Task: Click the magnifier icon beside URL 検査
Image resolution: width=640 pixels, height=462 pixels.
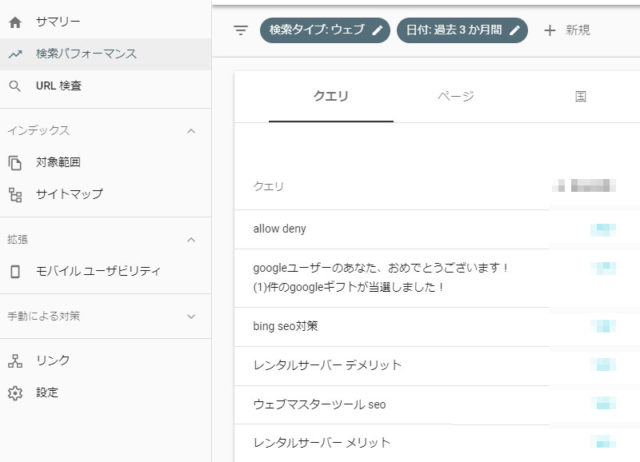Action: pos(15,86)
